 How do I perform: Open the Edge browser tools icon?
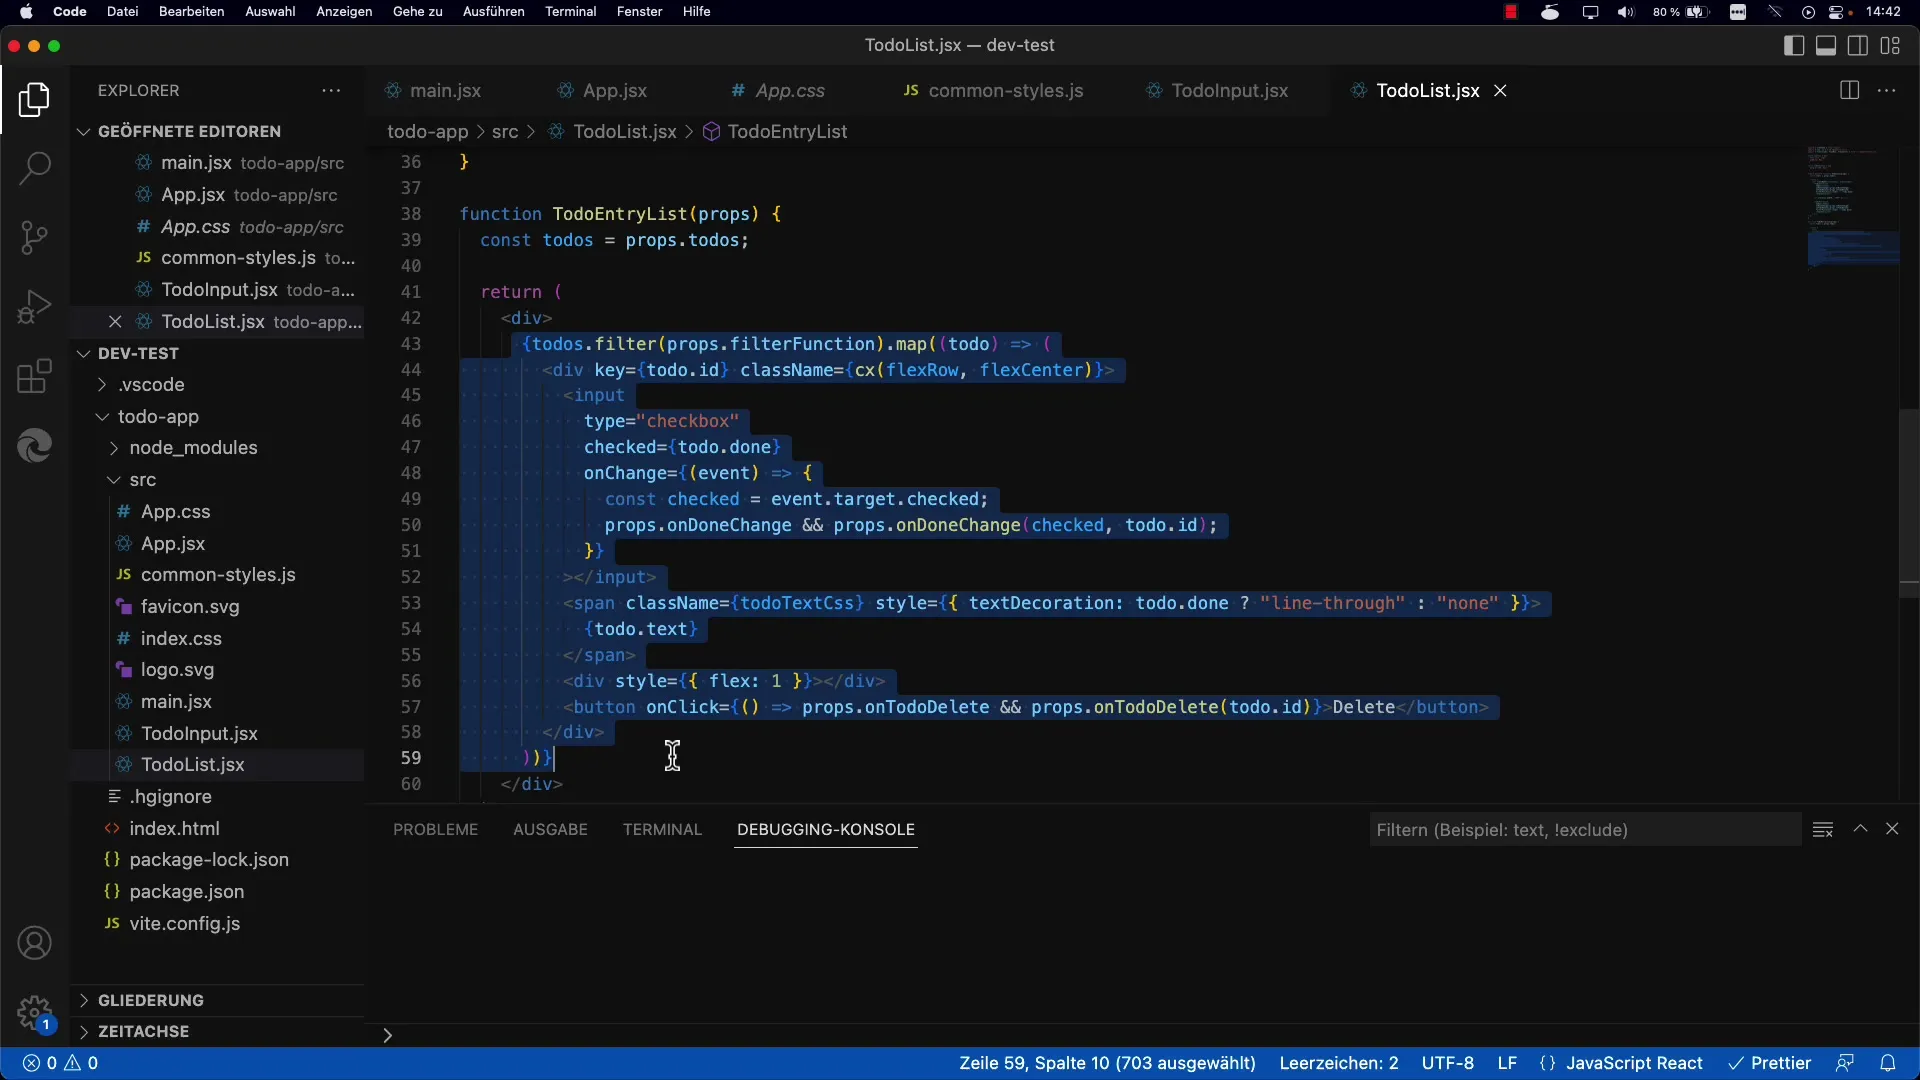point(34,445)
